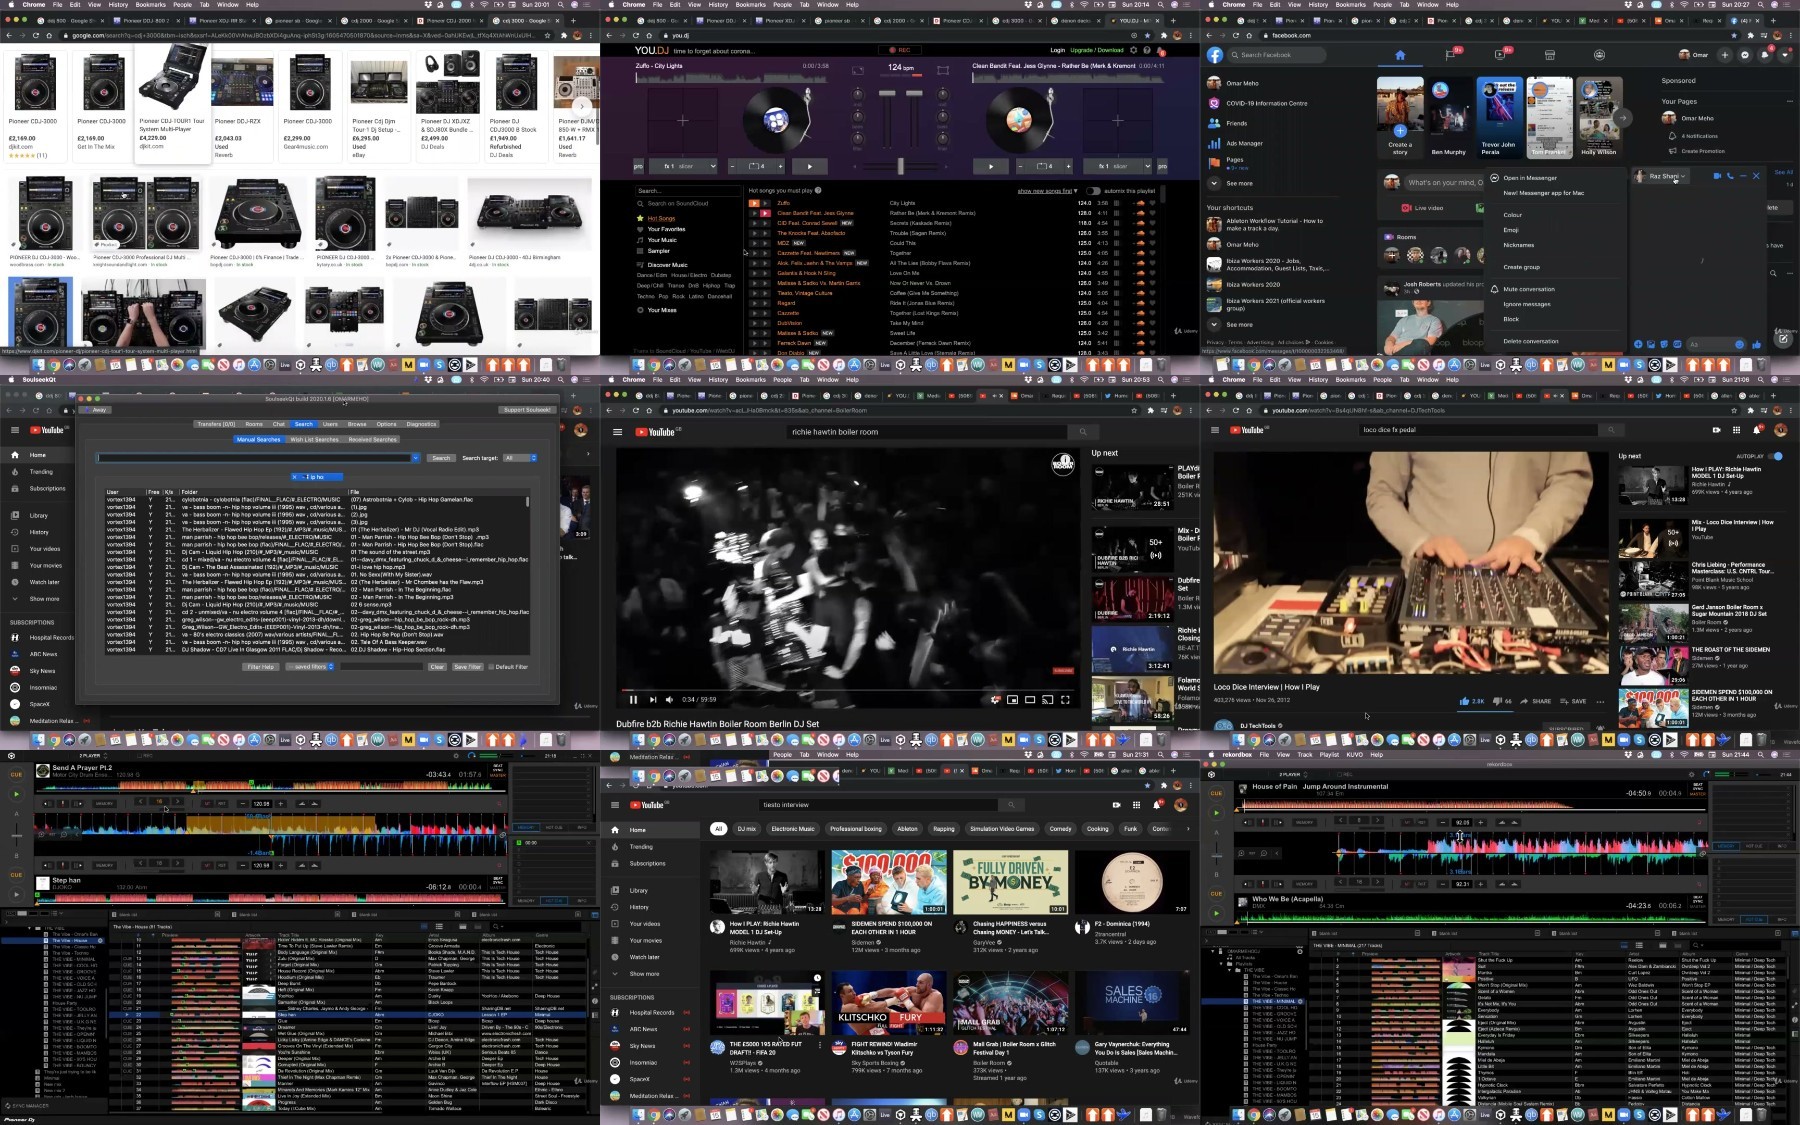The width and height of the screenshot is (1800, 1125).
Task: Toggle automix this playlist switch
Action: 1094,191
